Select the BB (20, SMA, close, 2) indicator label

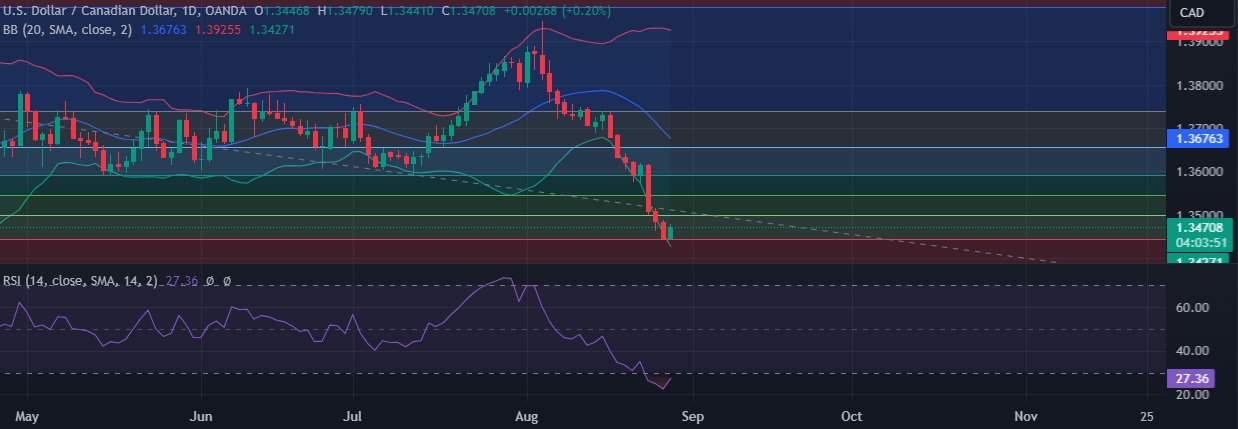[x=68, y=29]
